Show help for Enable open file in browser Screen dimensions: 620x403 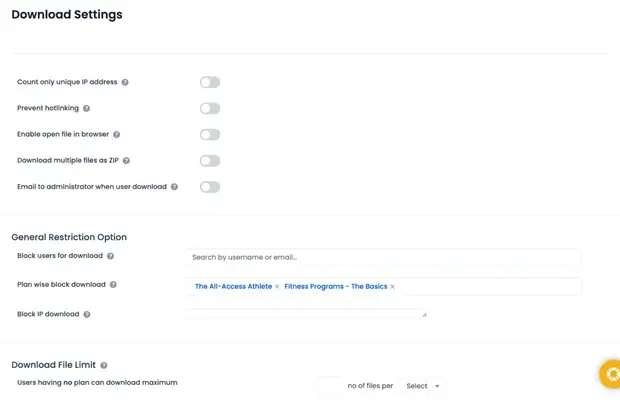[x=116, y=134]
